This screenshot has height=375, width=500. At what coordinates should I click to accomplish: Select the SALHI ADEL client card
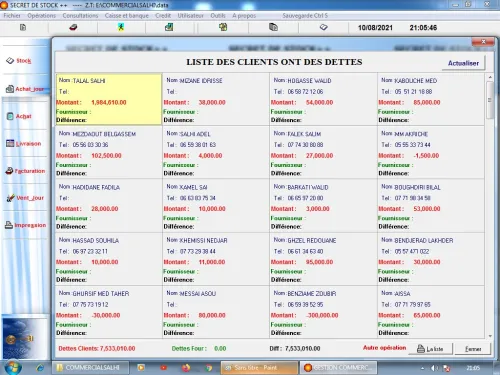[216, 153]
